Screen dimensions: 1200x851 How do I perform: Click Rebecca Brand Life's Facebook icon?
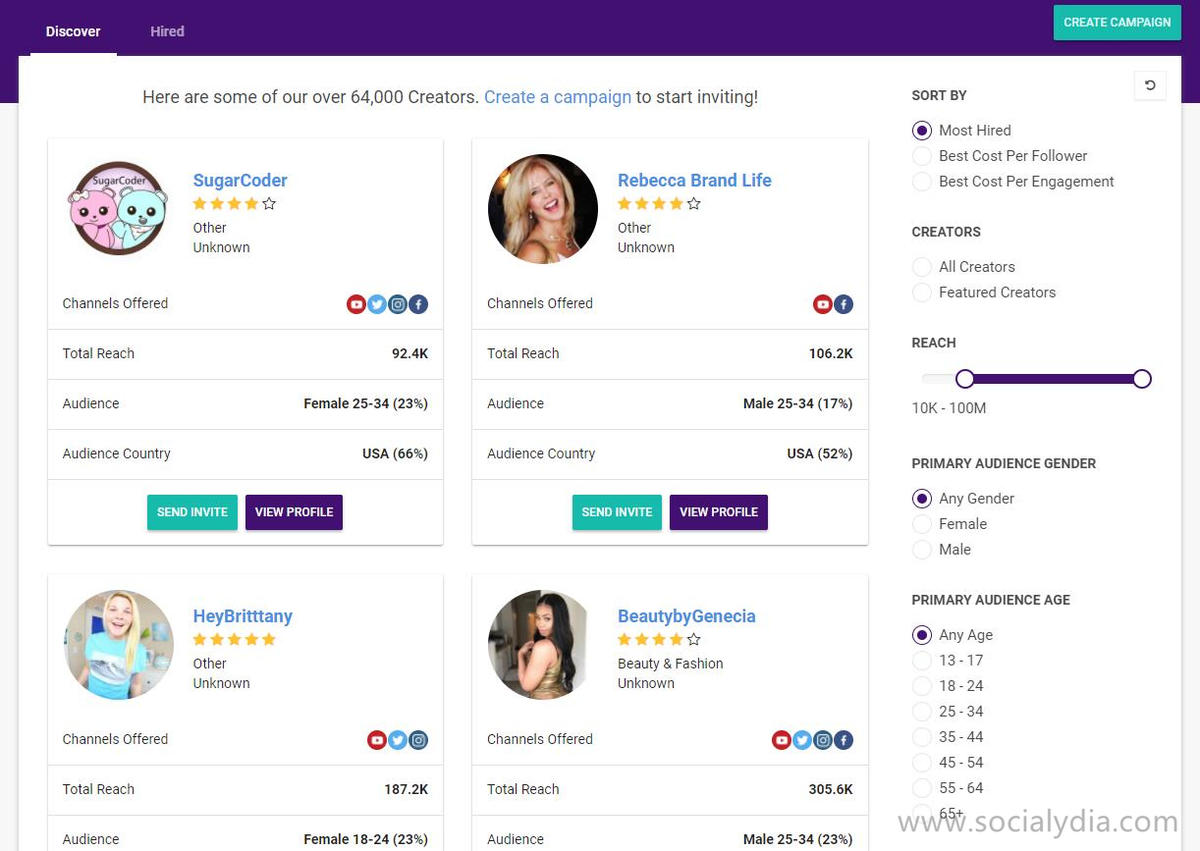(844, 304)
